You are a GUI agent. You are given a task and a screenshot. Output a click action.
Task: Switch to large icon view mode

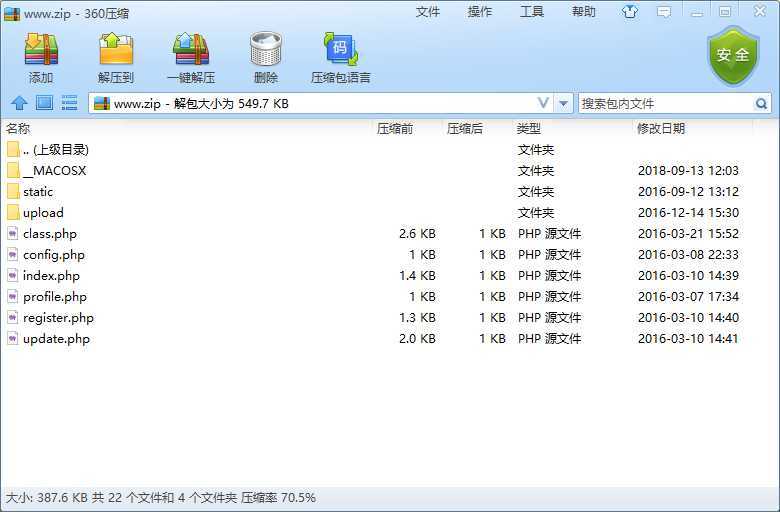tap(44, 103)
